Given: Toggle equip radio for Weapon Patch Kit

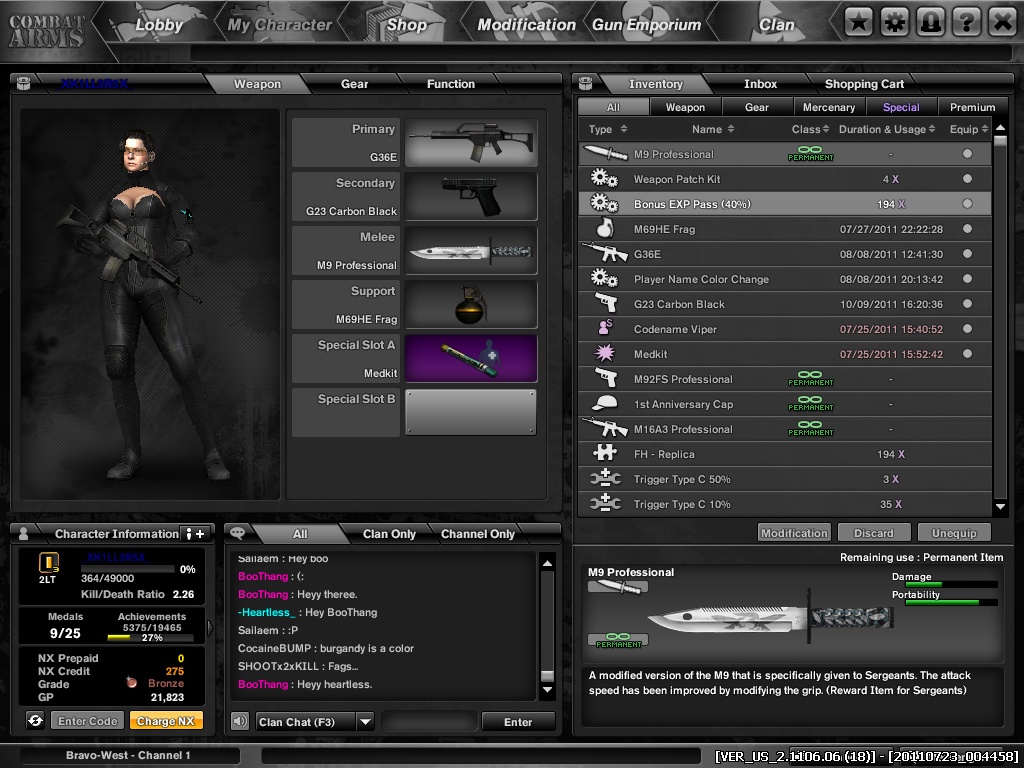Looking at the screenshot, I should pyautogui.click(x=967, y=178).
